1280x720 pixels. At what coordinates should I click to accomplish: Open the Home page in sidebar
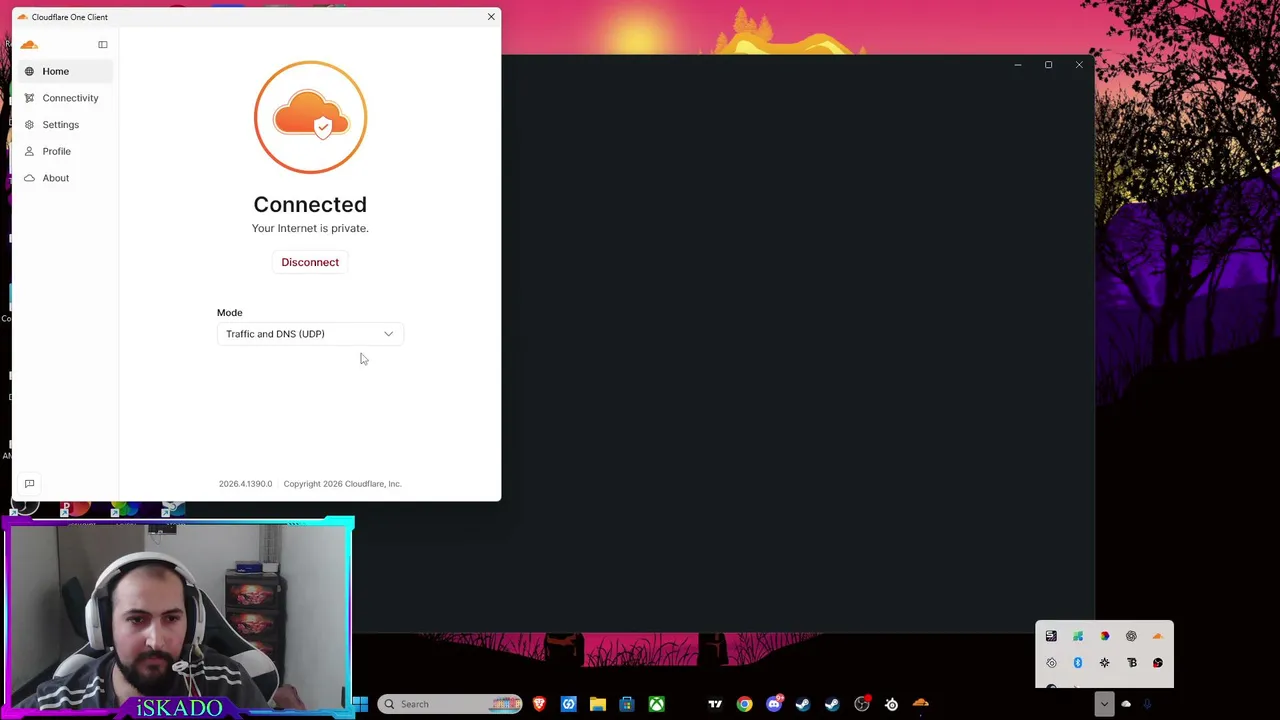[65, 71]
